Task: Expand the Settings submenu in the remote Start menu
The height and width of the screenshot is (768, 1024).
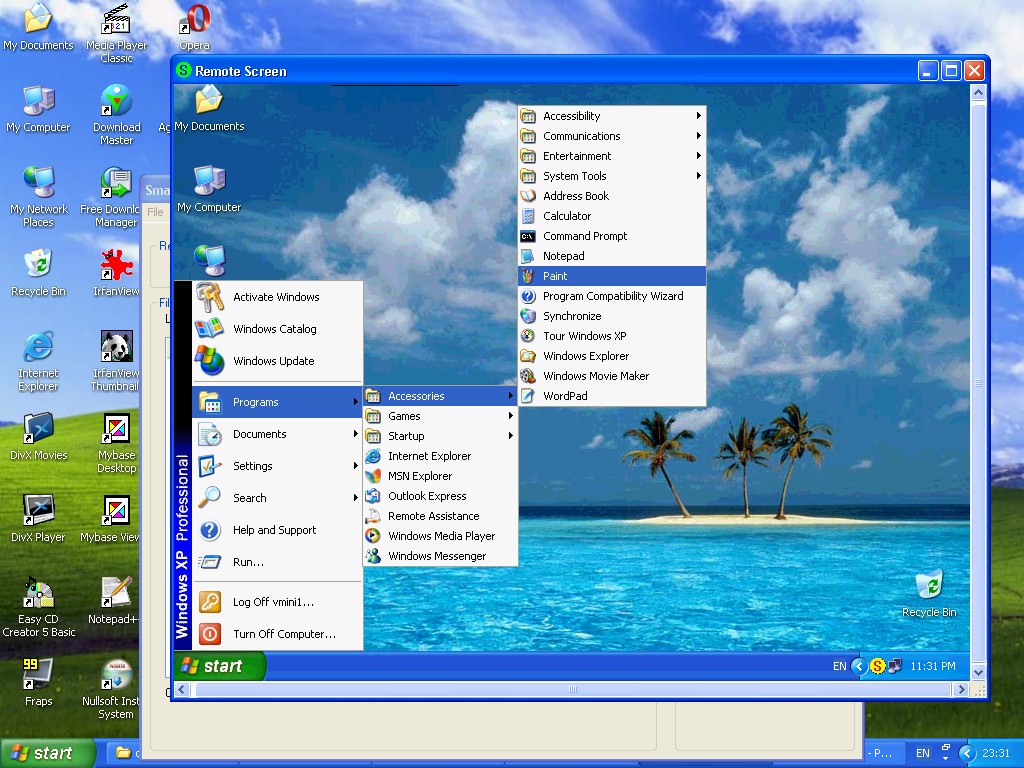Action: pyautogui.click(x=278, y=466)
